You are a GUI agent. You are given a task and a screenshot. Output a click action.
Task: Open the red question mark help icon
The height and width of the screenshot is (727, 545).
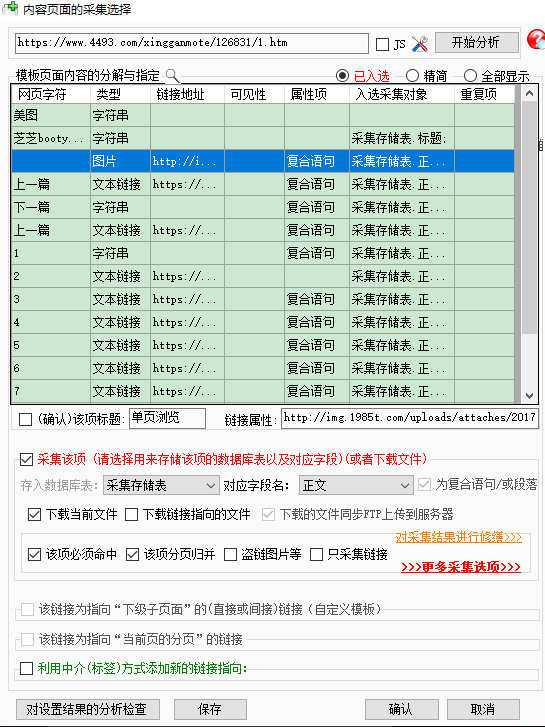[x=536, y=40]
